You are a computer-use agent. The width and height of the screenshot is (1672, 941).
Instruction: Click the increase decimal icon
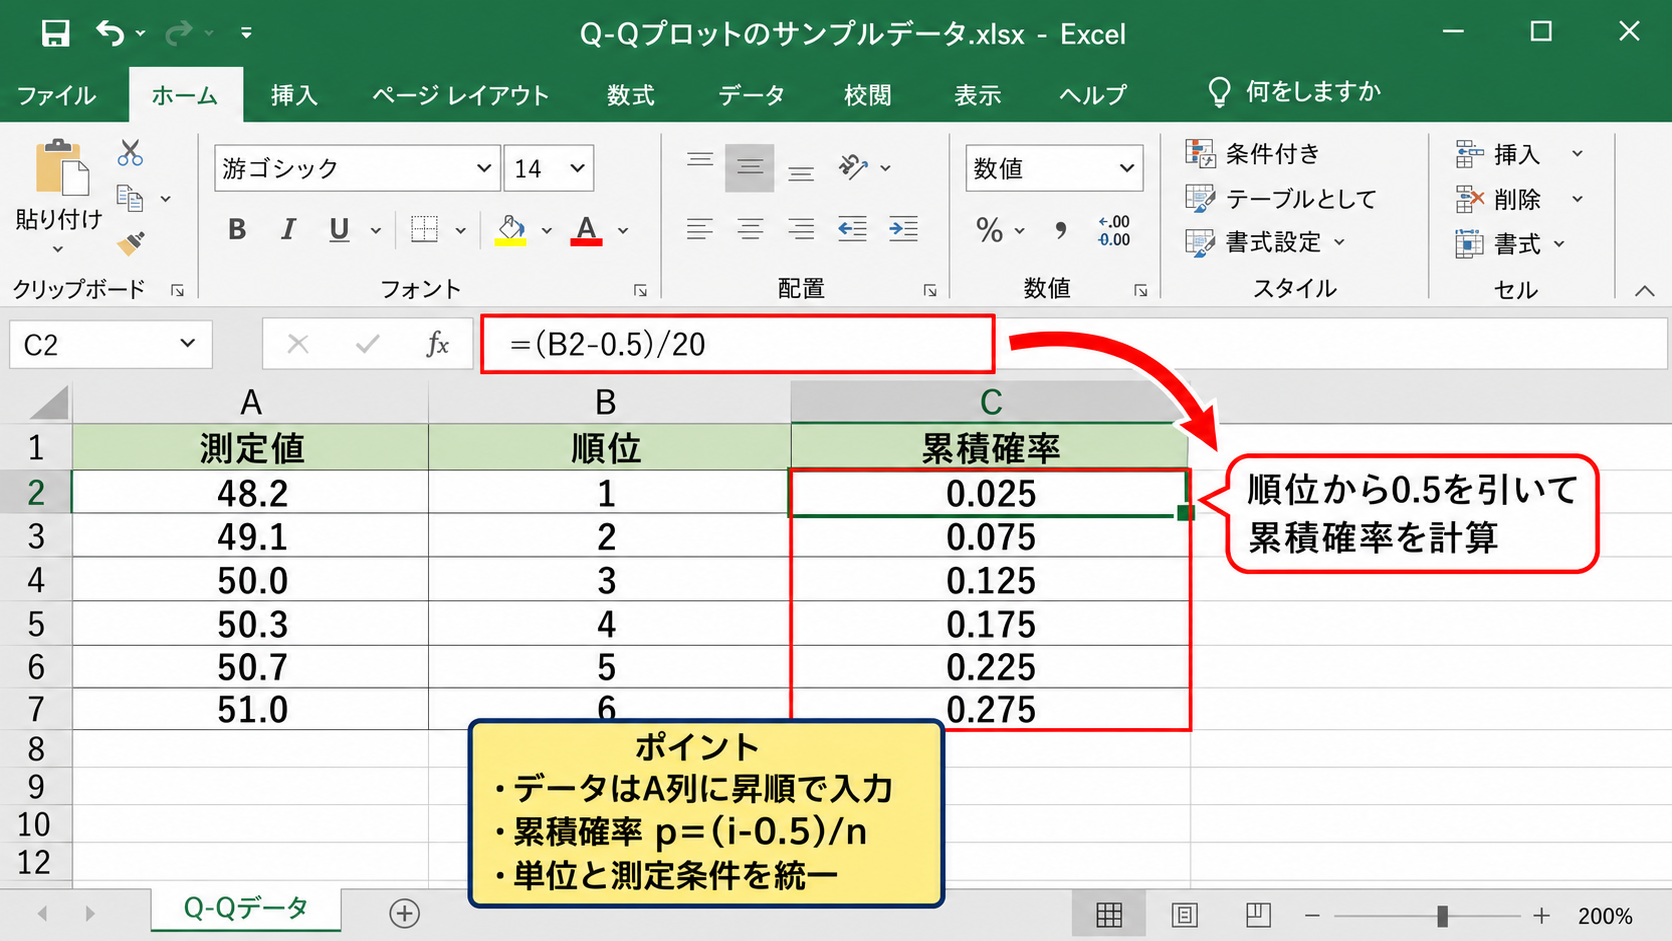click(1114, 230)
